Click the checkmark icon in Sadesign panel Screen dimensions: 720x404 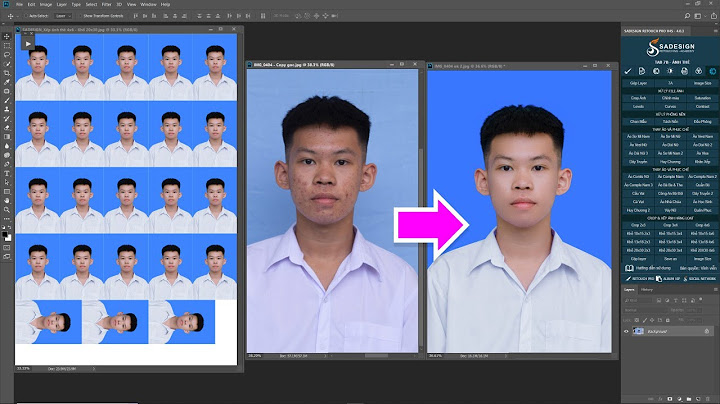click(x=628, y=71)
